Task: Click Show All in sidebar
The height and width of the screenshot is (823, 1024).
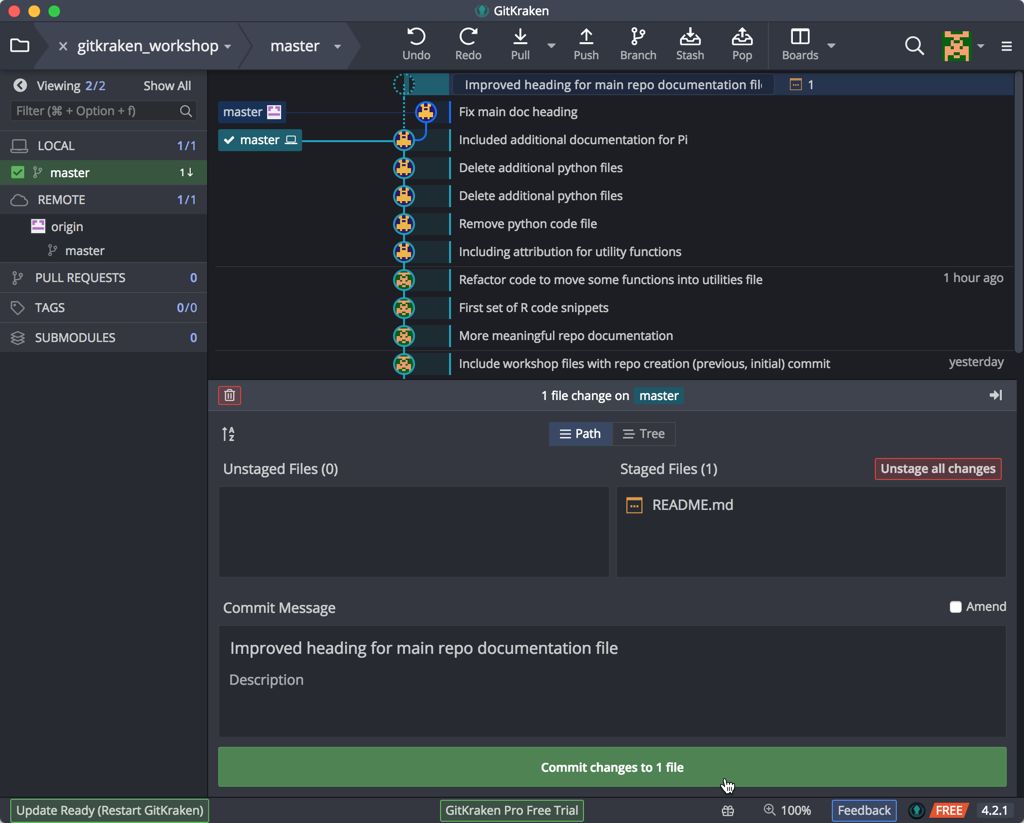Action: click(x=167, y=86)
